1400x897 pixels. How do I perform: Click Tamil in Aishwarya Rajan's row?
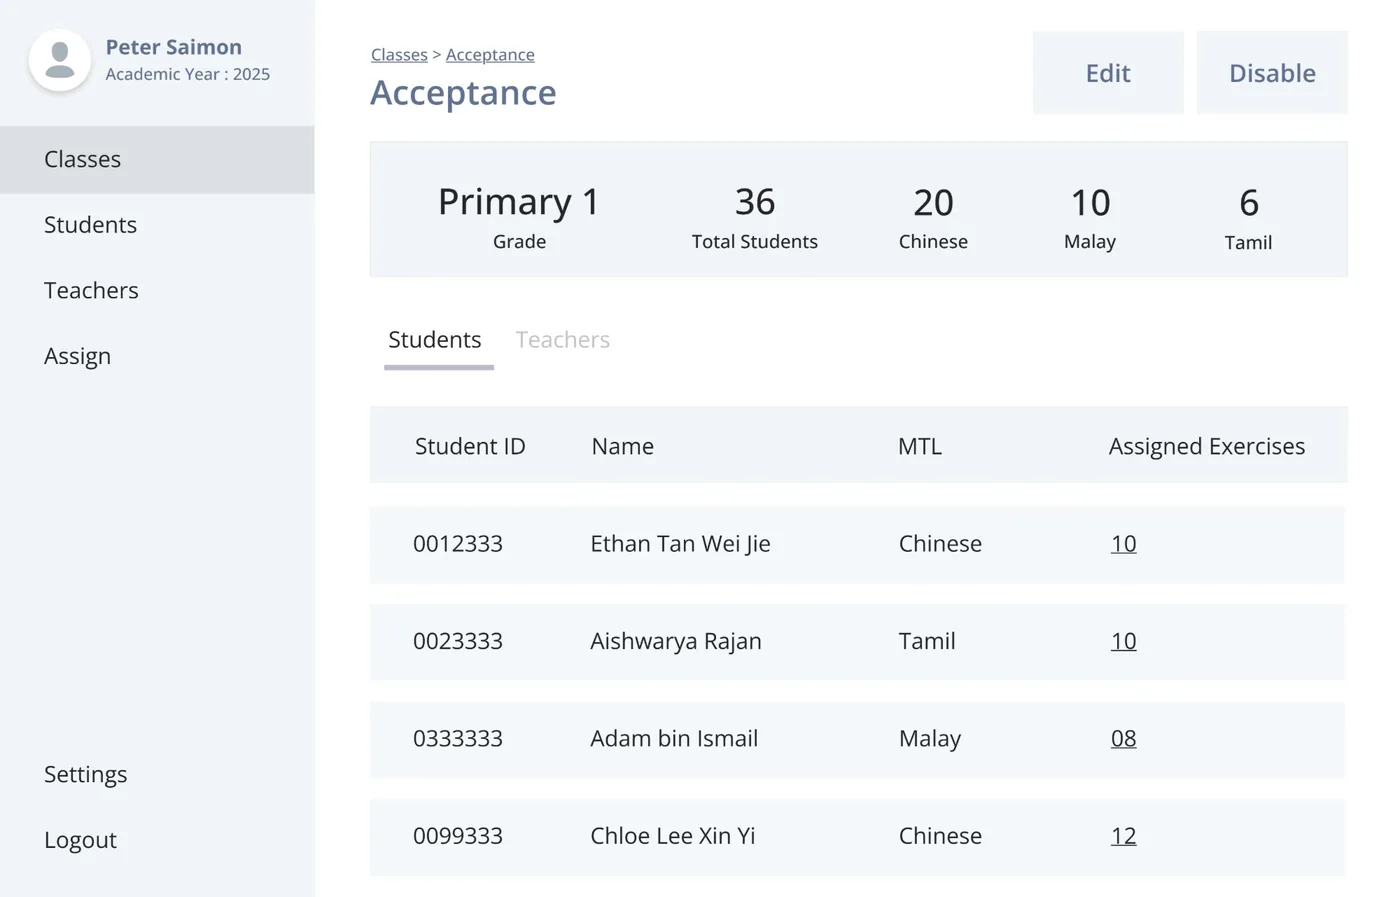click(927, 641)
